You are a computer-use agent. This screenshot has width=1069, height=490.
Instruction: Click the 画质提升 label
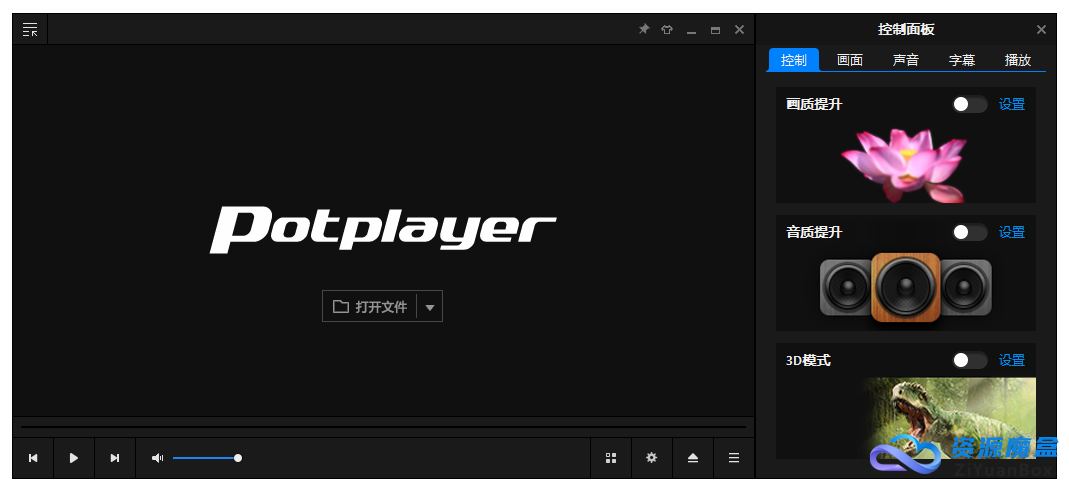coord(814,104)
